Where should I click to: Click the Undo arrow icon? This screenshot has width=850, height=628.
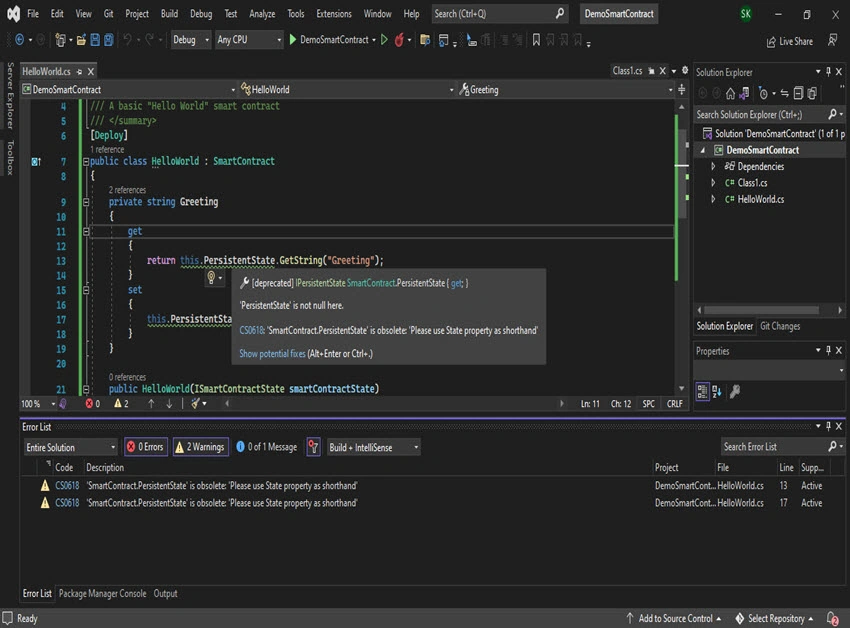tap(127, 40)
